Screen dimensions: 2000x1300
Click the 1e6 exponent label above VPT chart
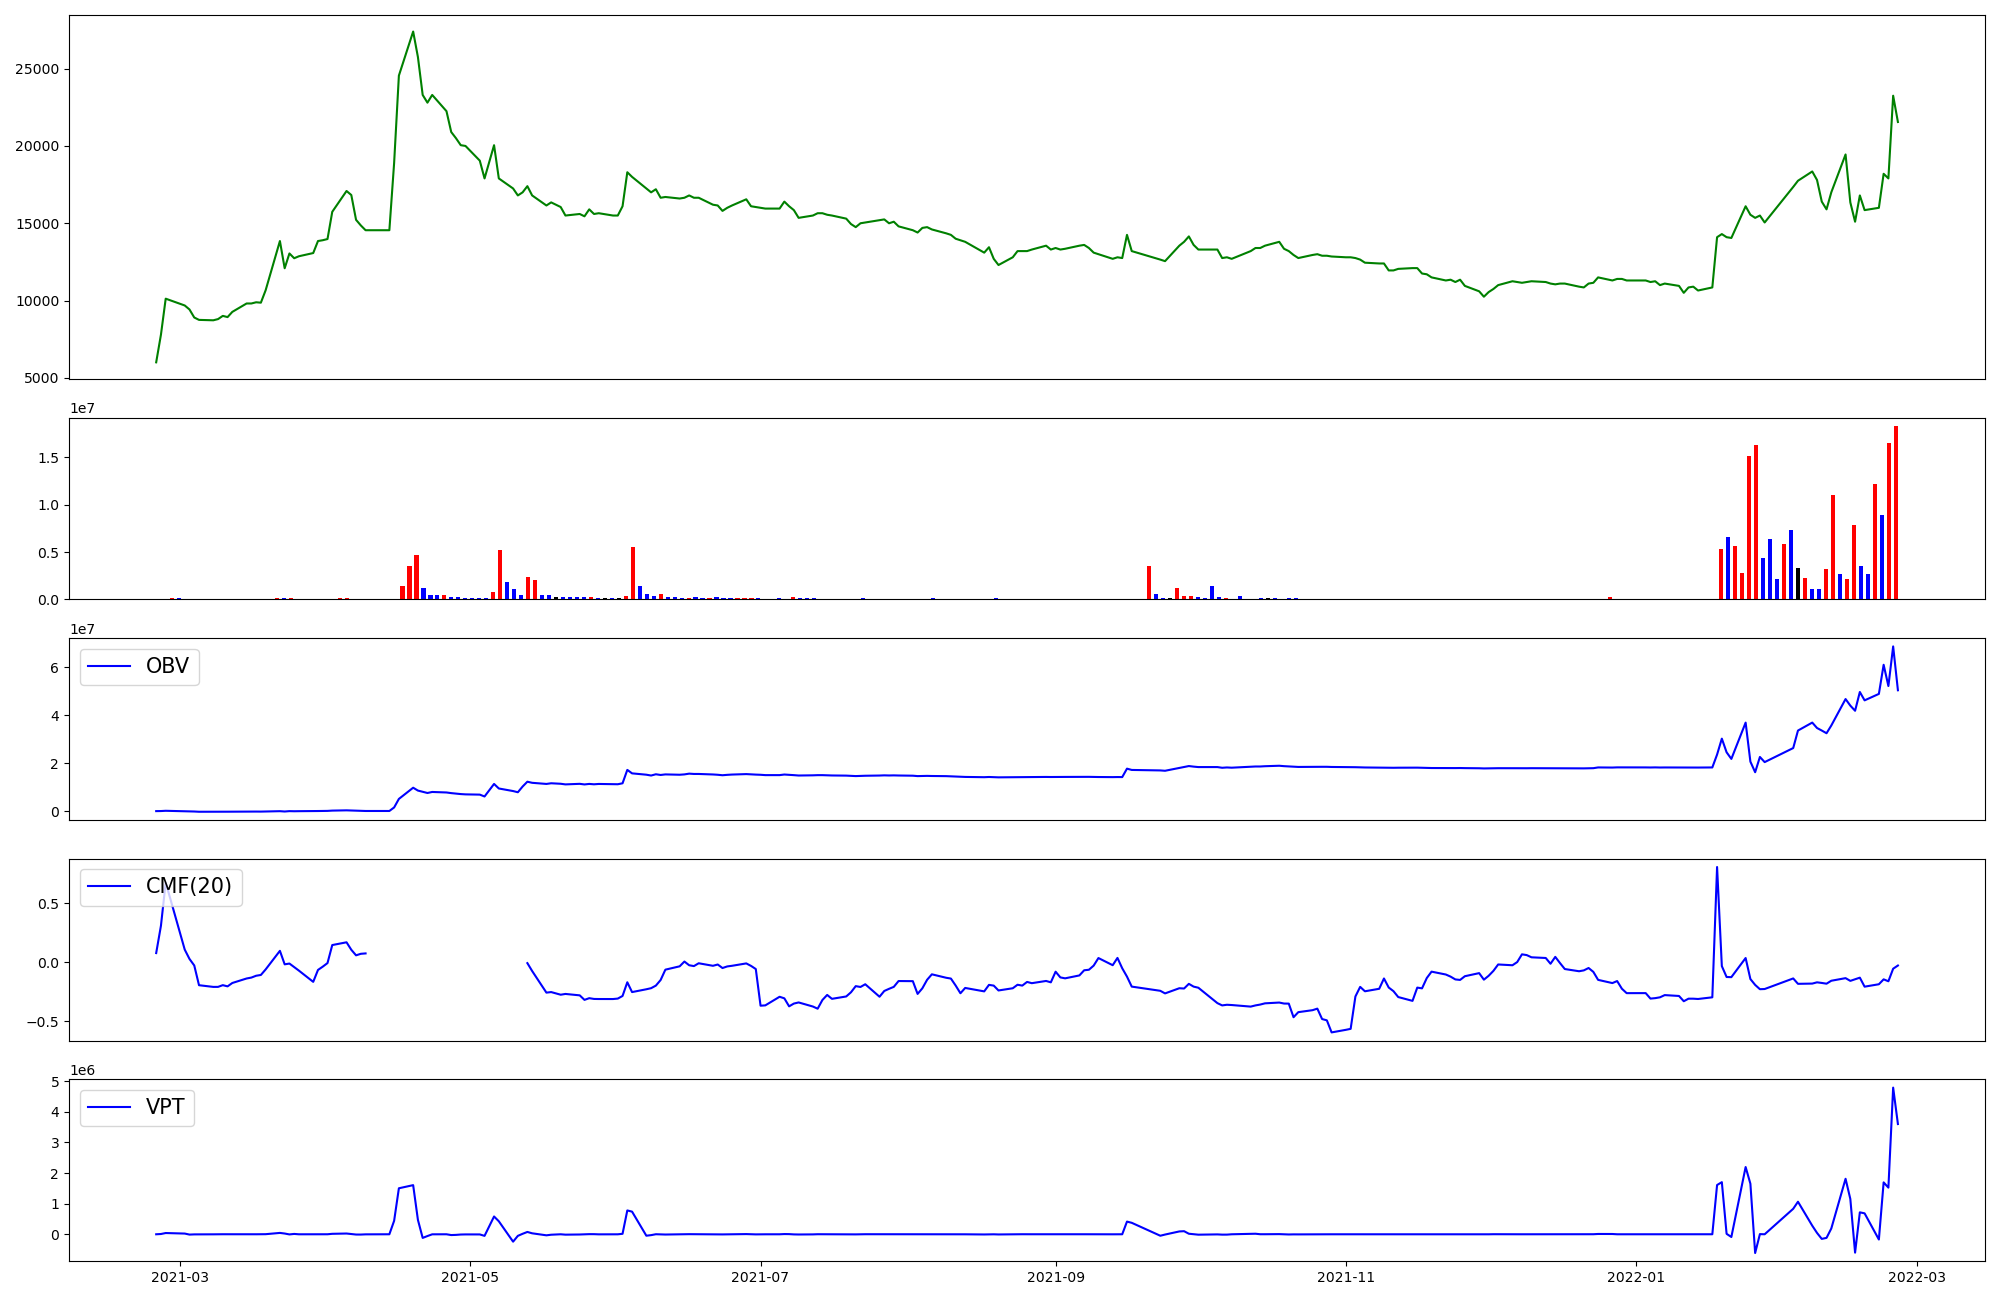tap(82, 1070)
